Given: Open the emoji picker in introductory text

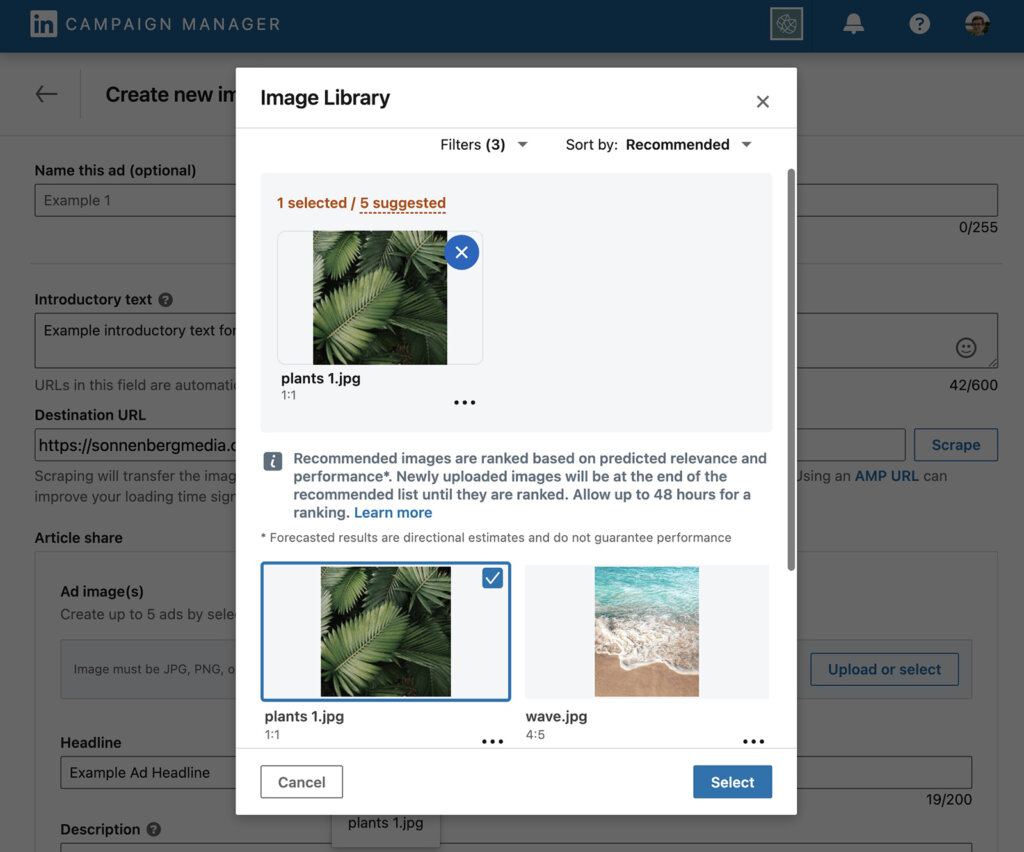Looking at the screenshot, I should 965,347.
